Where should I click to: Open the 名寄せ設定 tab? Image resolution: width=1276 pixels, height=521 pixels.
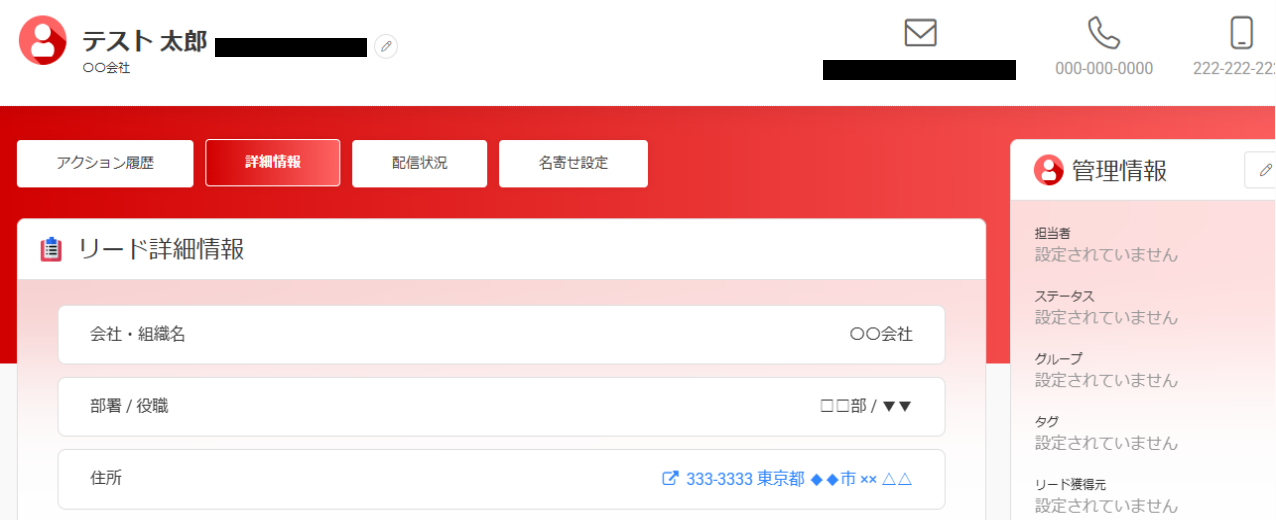tap(573, 163)
